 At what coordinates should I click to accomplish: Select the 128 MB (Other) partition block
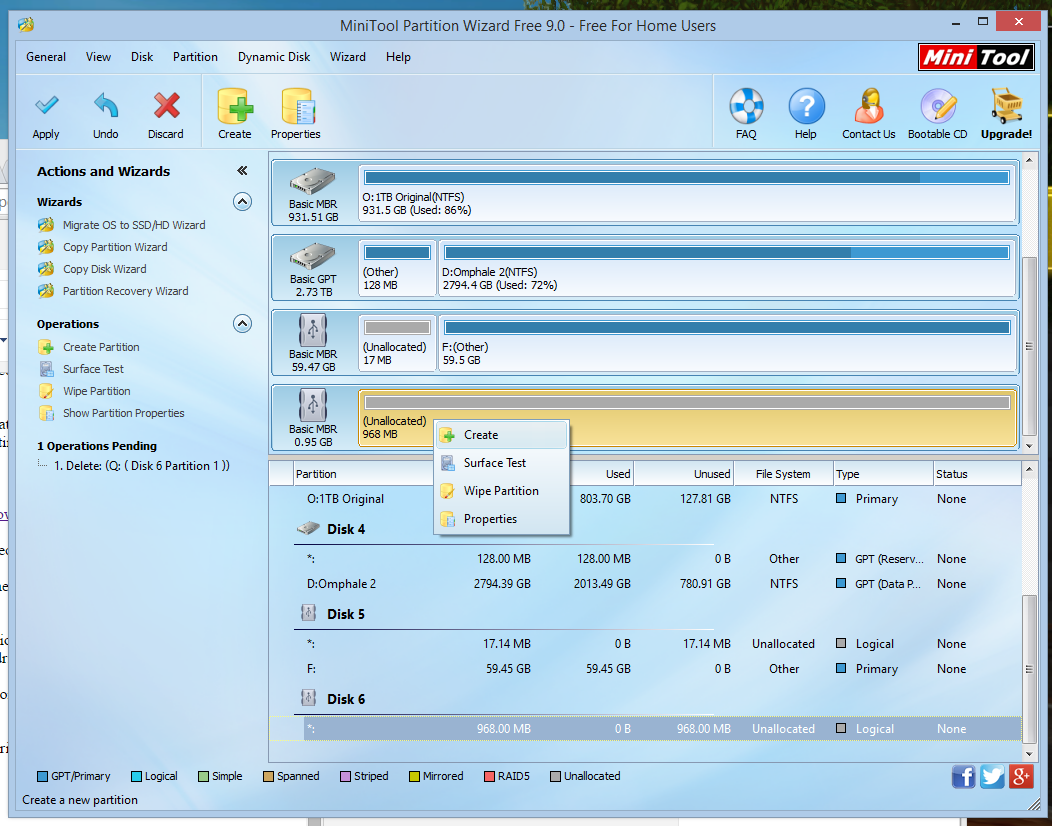click(x=397, y=268)
